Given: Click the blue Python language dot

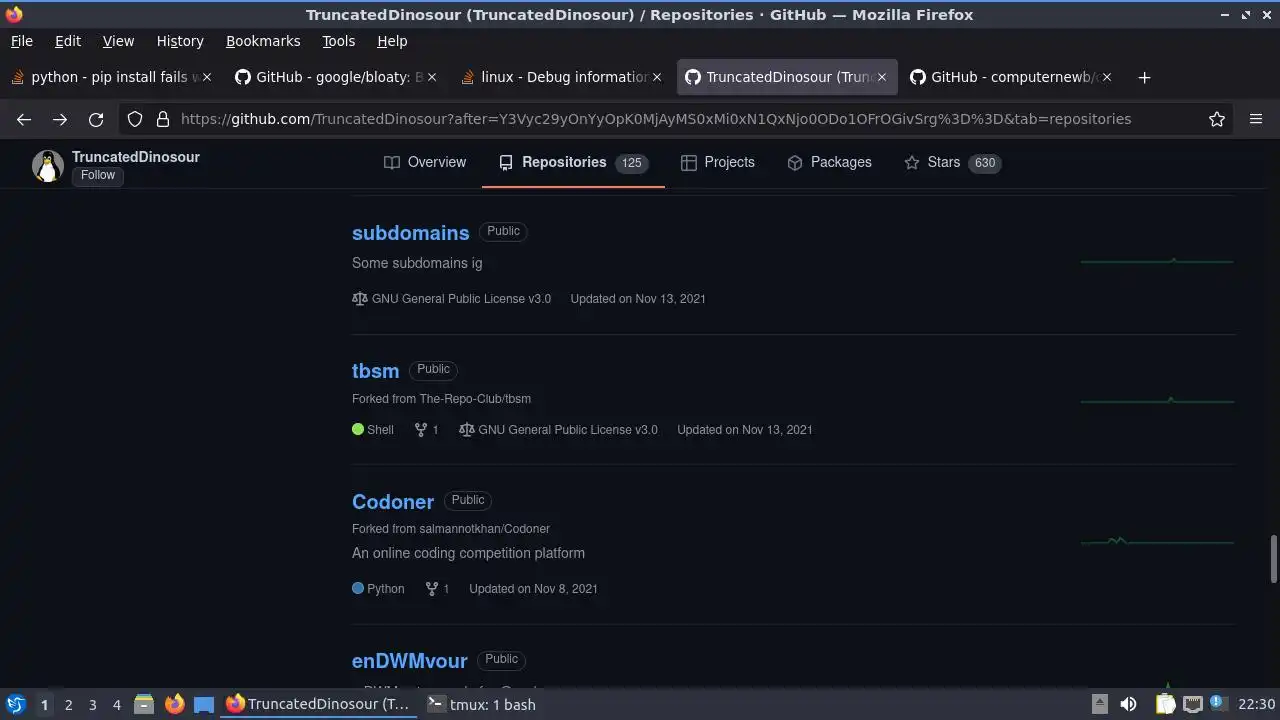Looking at the screenshot, I should pyautogui.click(x=358, y=588).
